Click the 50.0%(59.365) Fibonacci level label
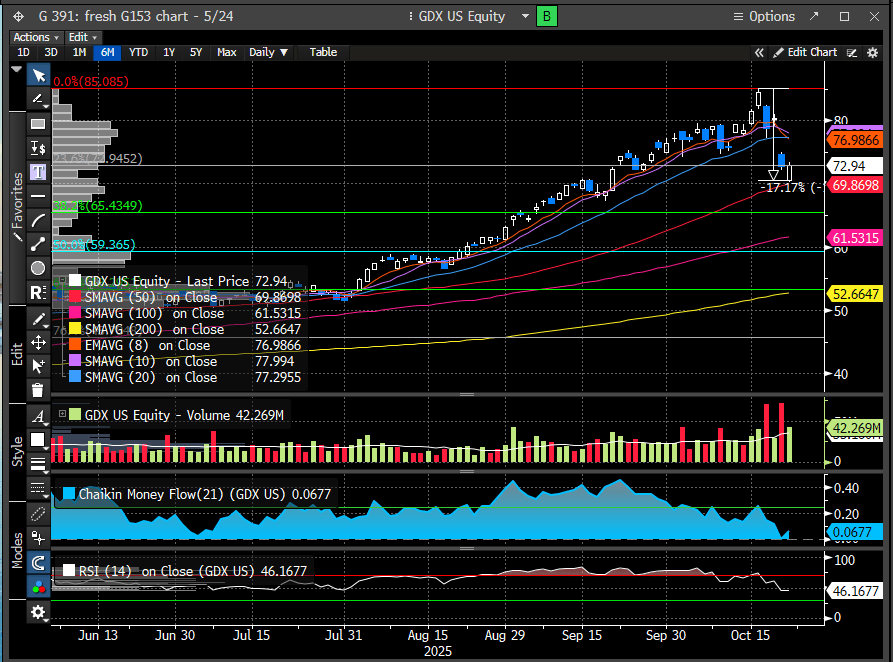Screen dimensions: 893x662 pos(94,244)
